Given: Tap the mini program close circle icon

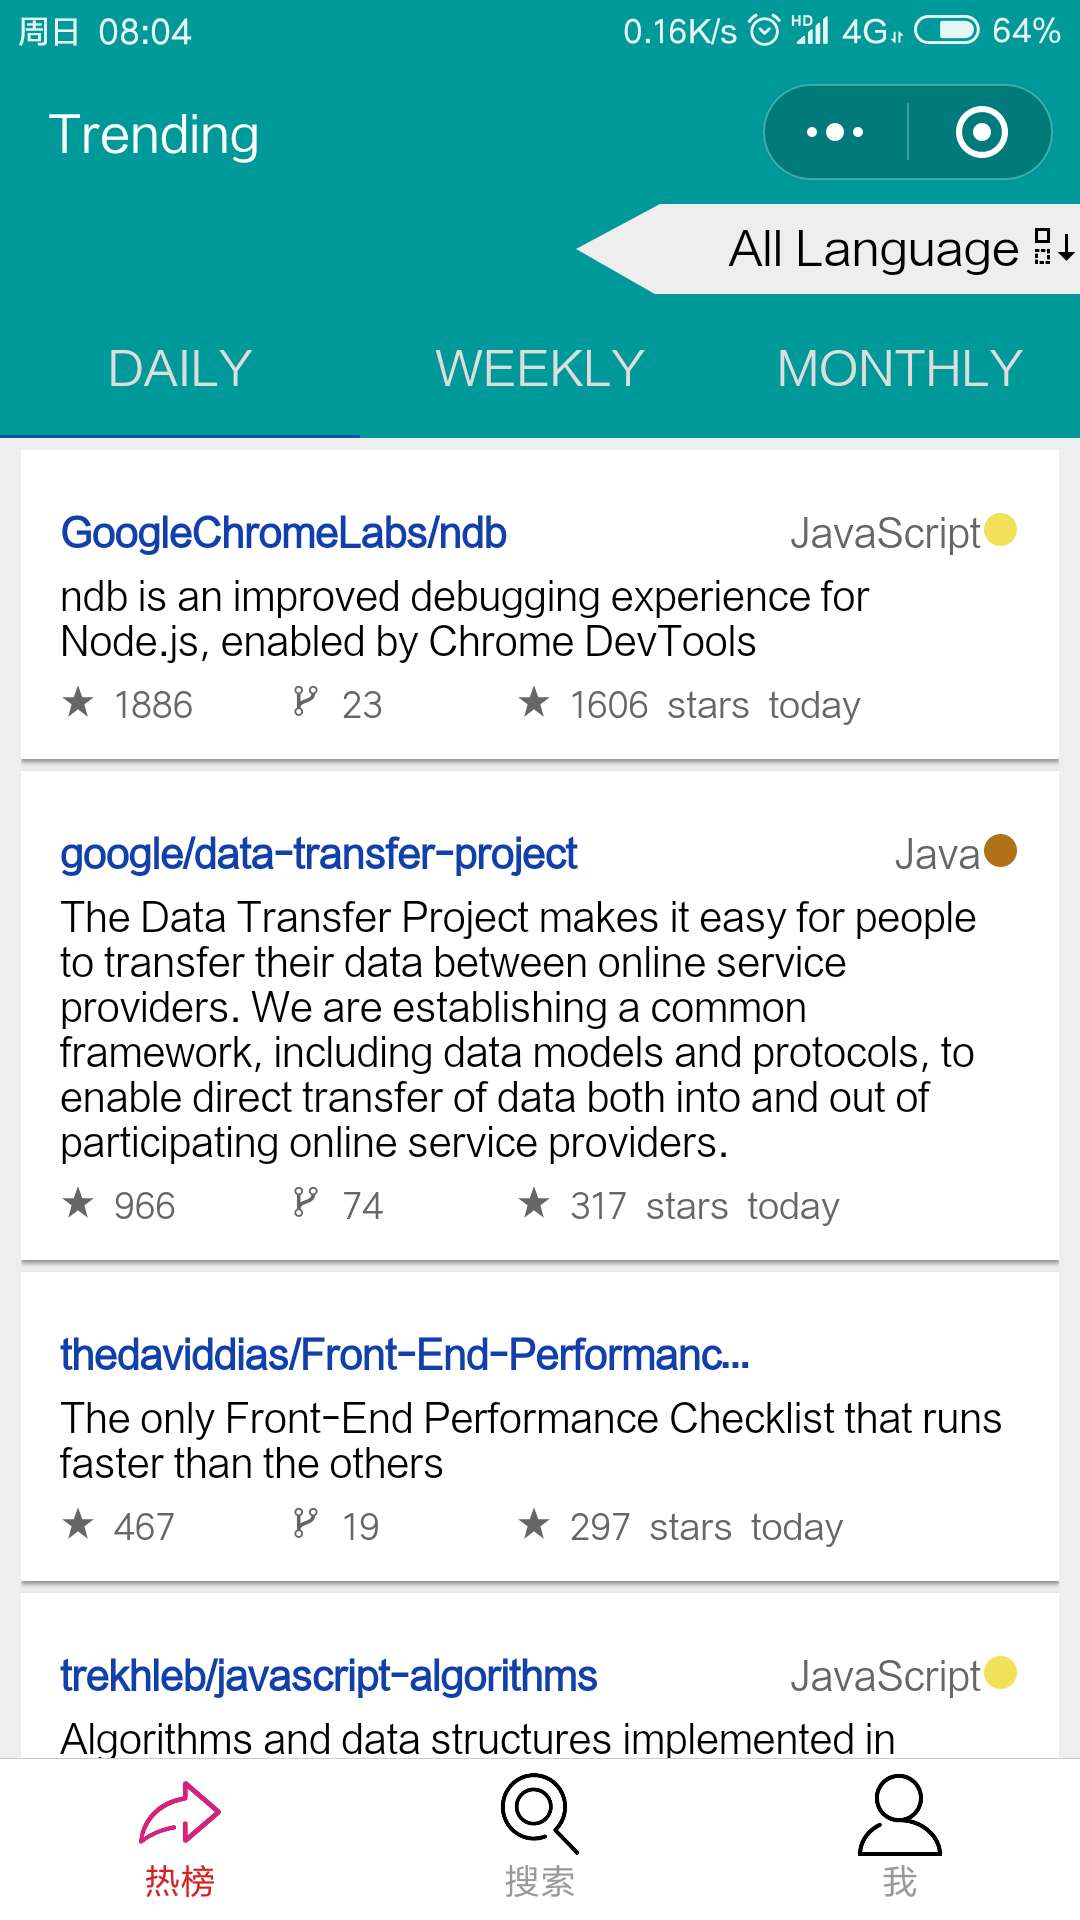Looking at the screenshot, I should pos(981,132).
